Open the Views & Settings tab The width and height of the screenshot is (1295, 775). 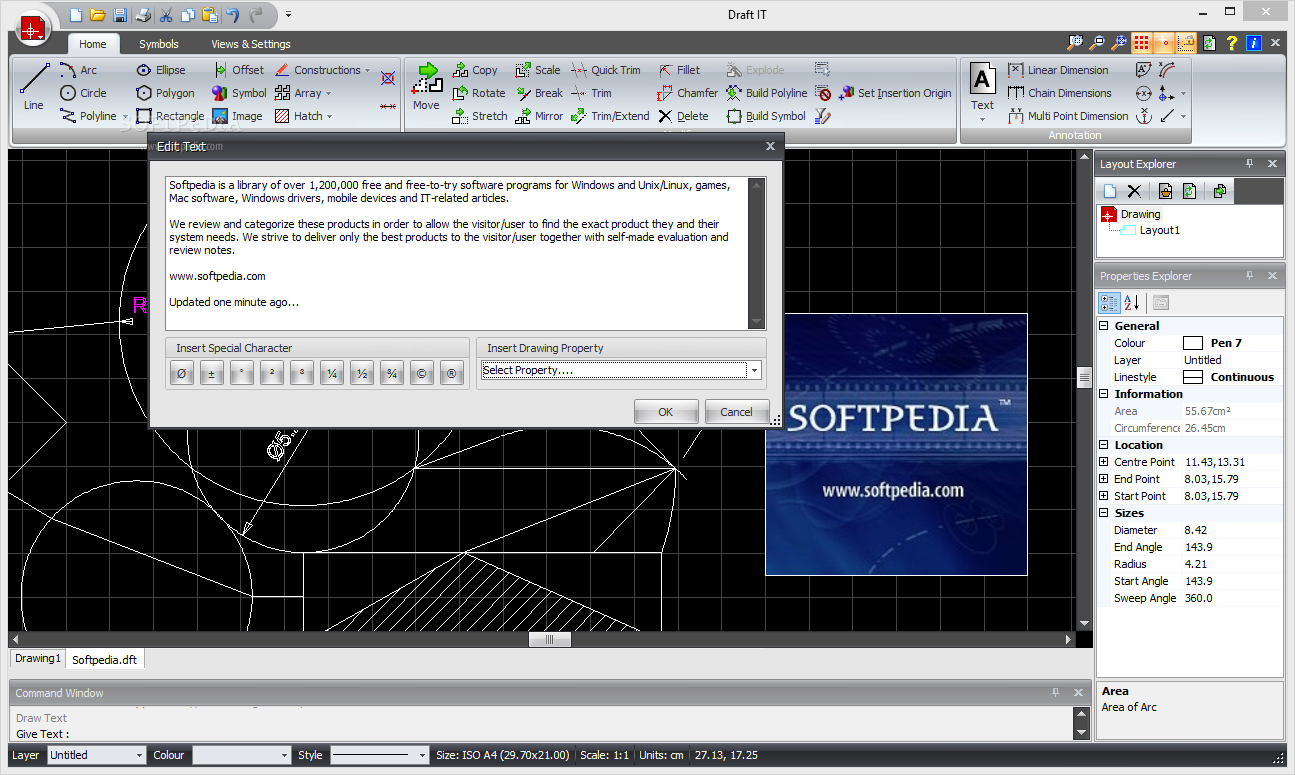click(x=251, y=44)
